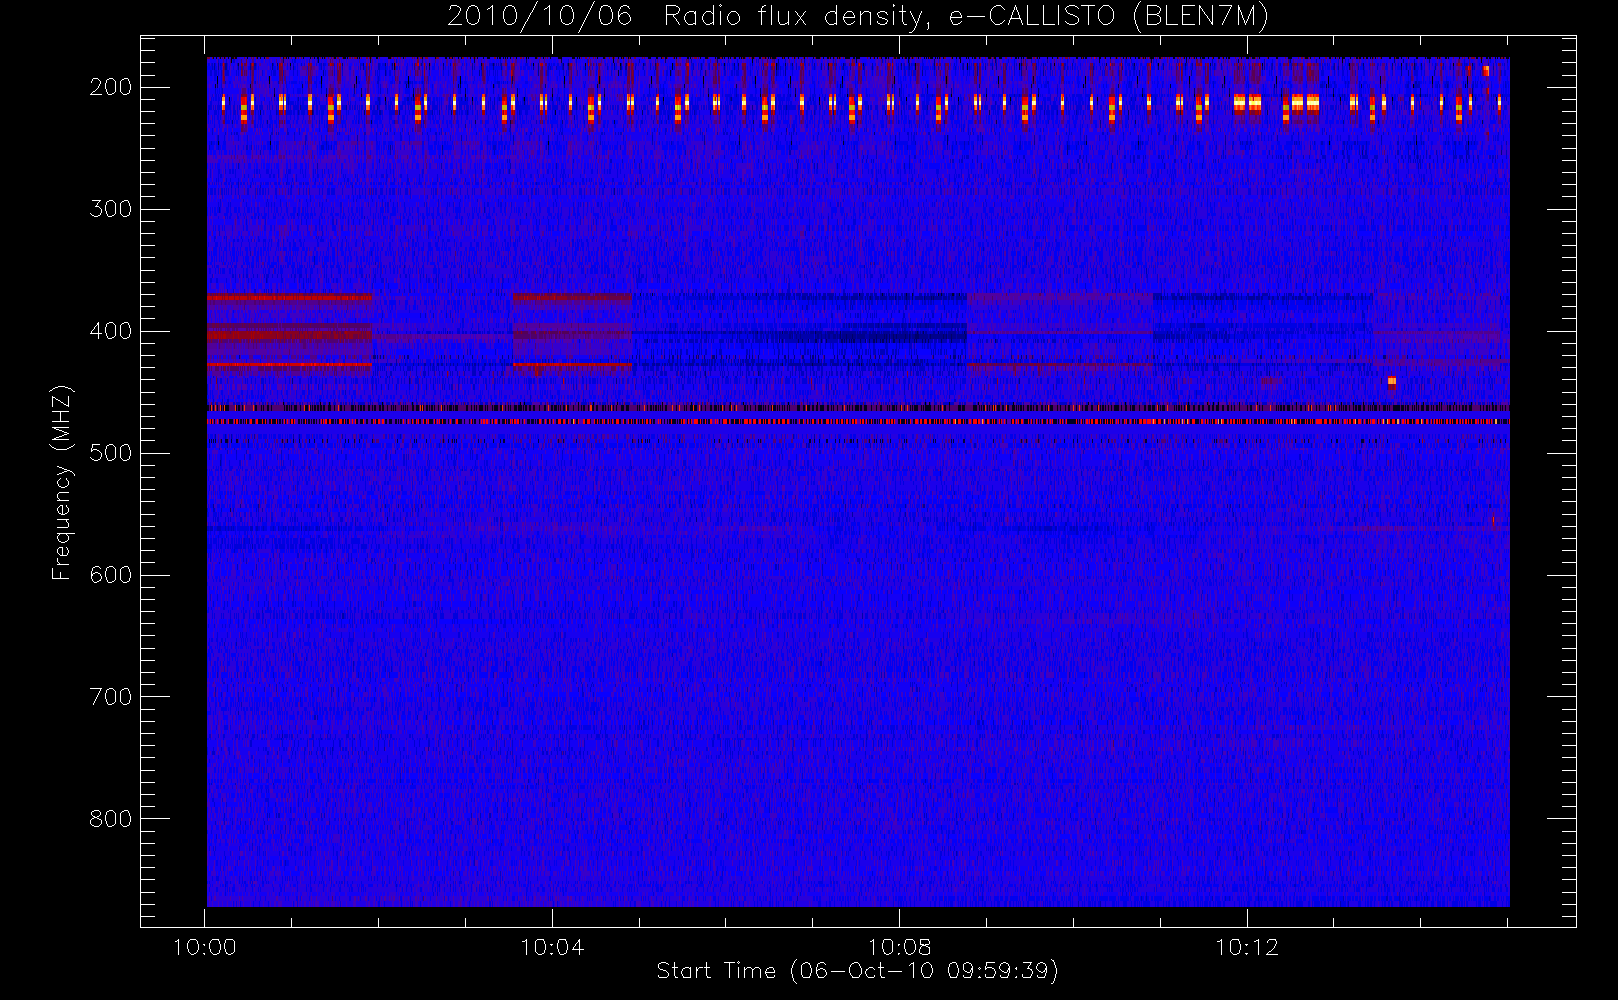Click the plot title 'Radio flux density, e-CALLISTO (BLEN7M)'
Screen dimensions: 1618x1000
pyautogui.click(x=966, y=17)
